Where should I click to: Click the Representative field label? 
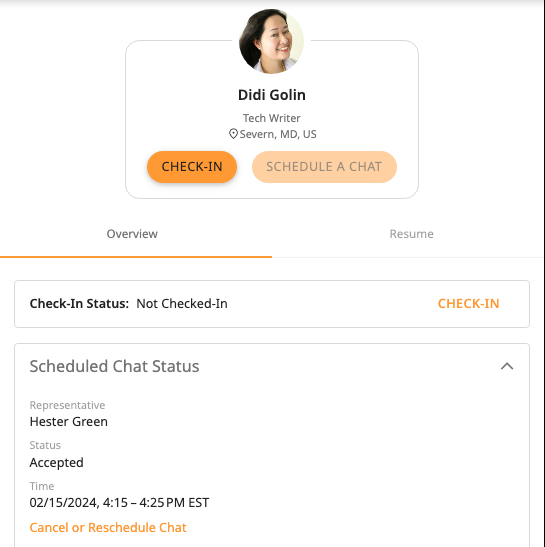(67, 405)
